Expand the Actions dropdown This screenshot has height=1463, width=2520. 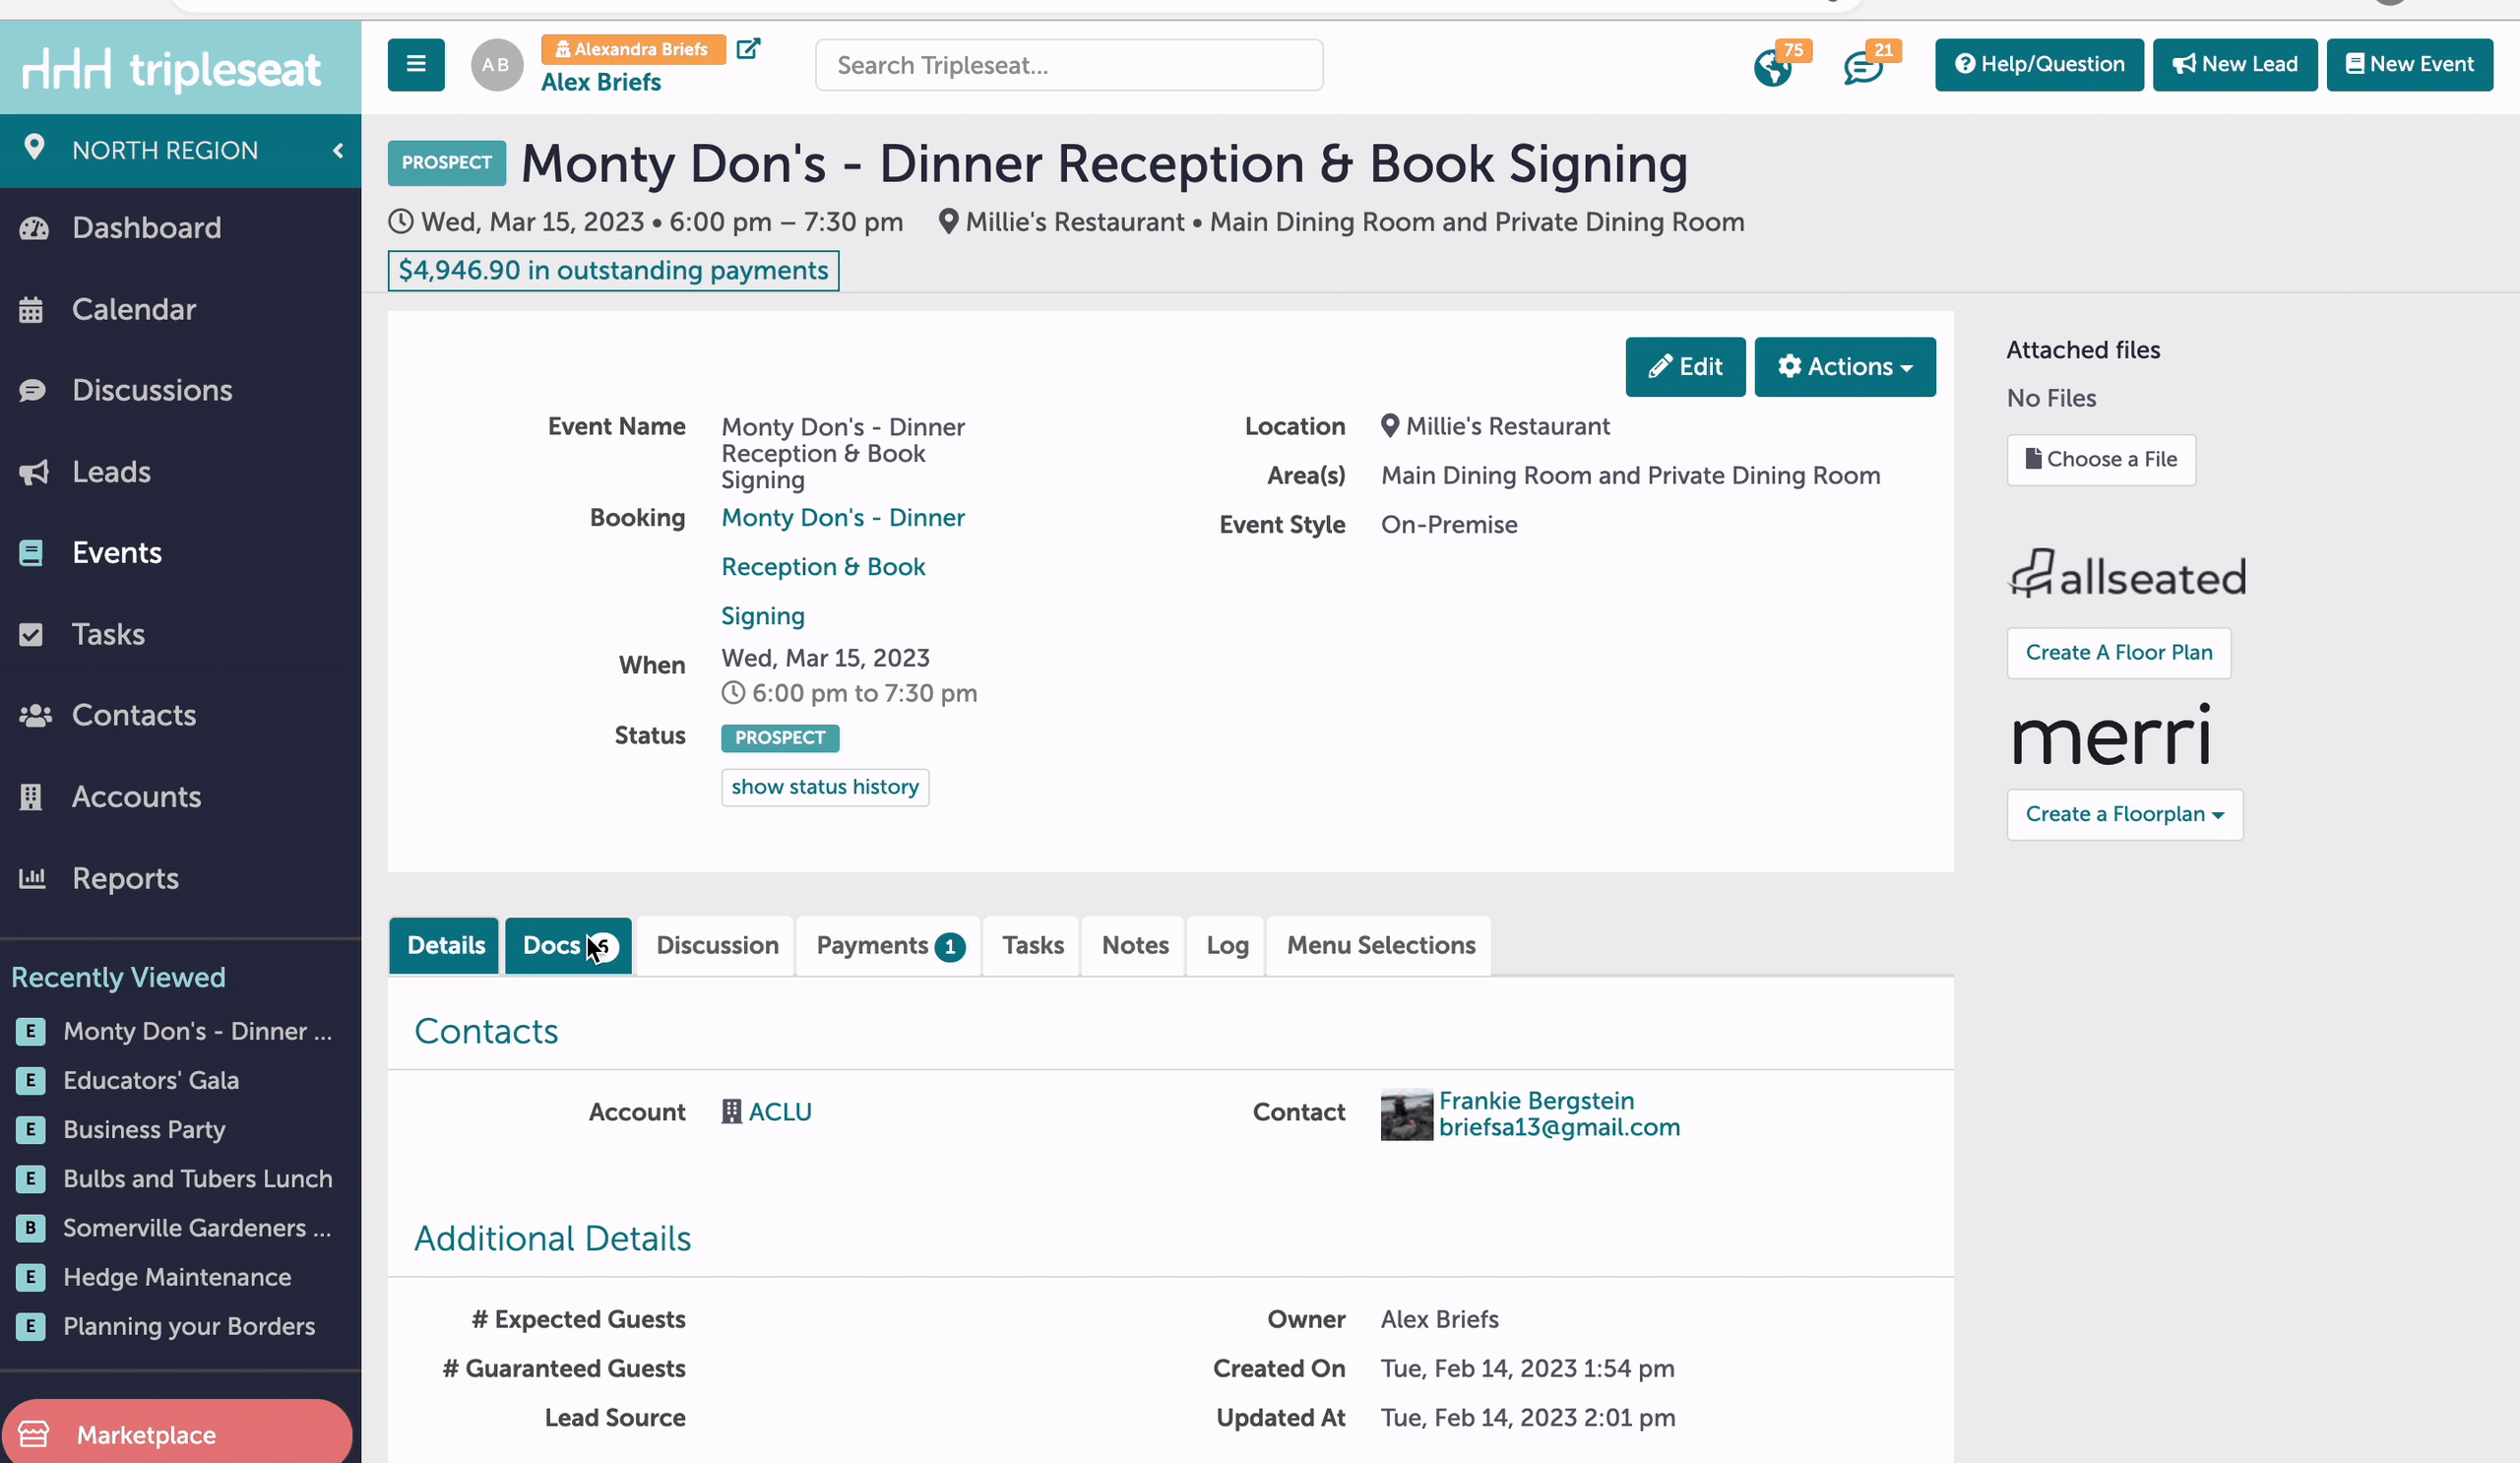coord(1845,367)
